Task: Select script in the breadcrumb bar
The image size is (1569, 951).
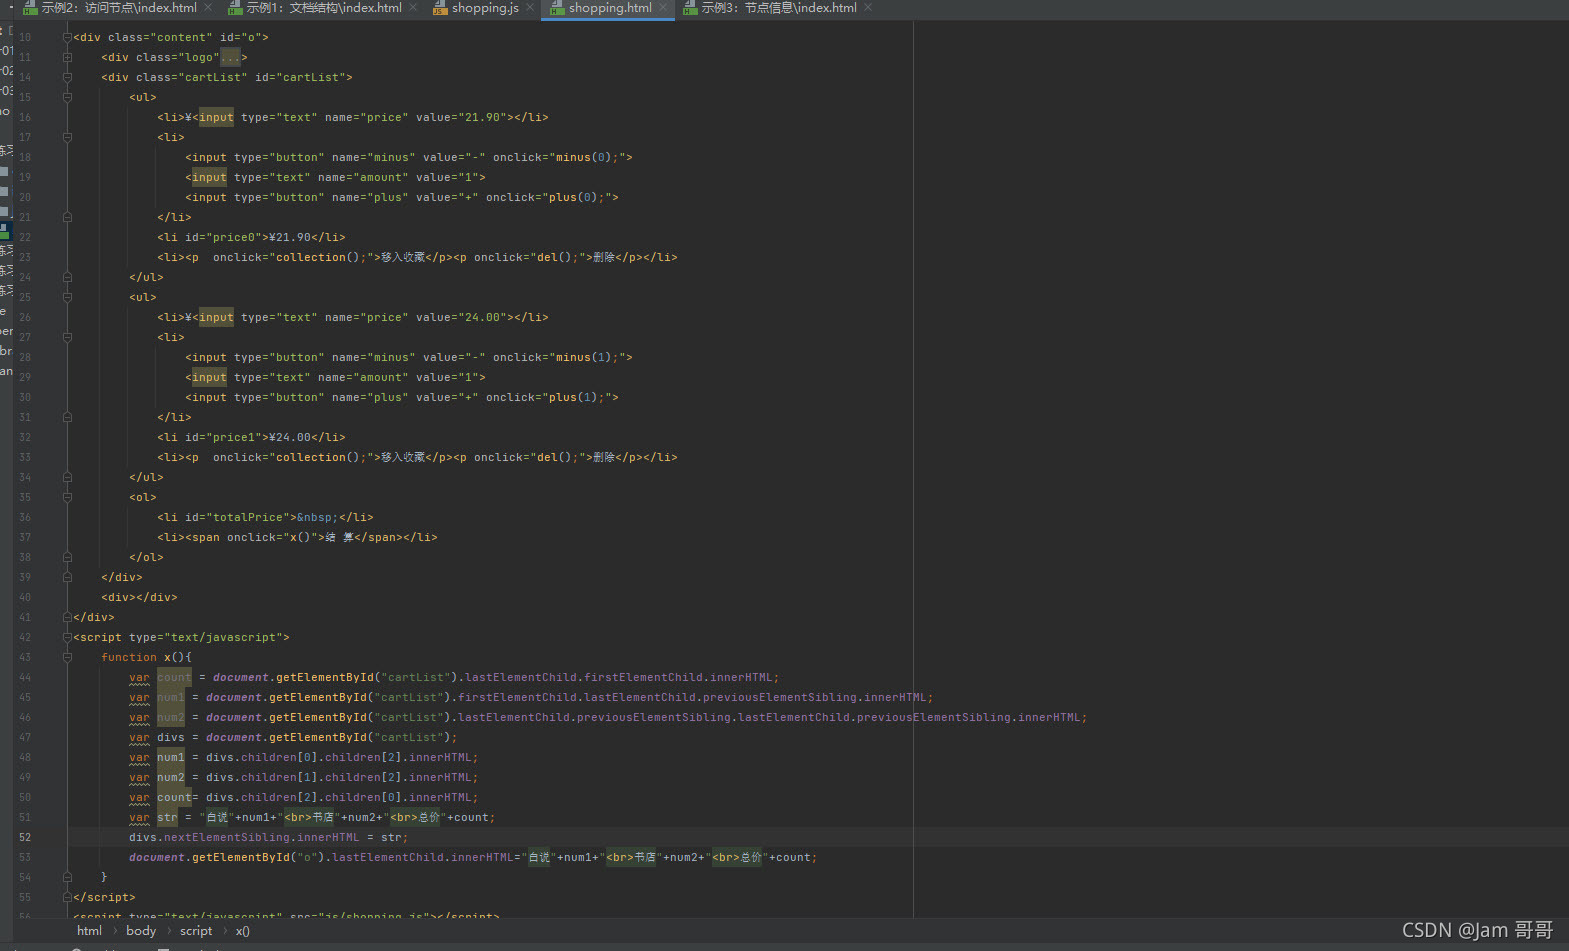Action: point(196,931)
